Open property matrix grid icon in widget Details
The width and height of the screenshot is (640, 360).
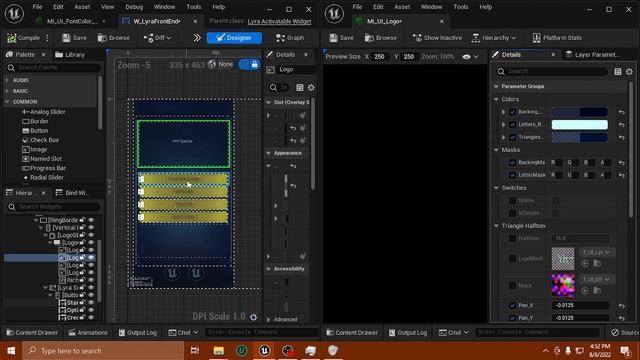pyautogui.click(x=300, y=88)
